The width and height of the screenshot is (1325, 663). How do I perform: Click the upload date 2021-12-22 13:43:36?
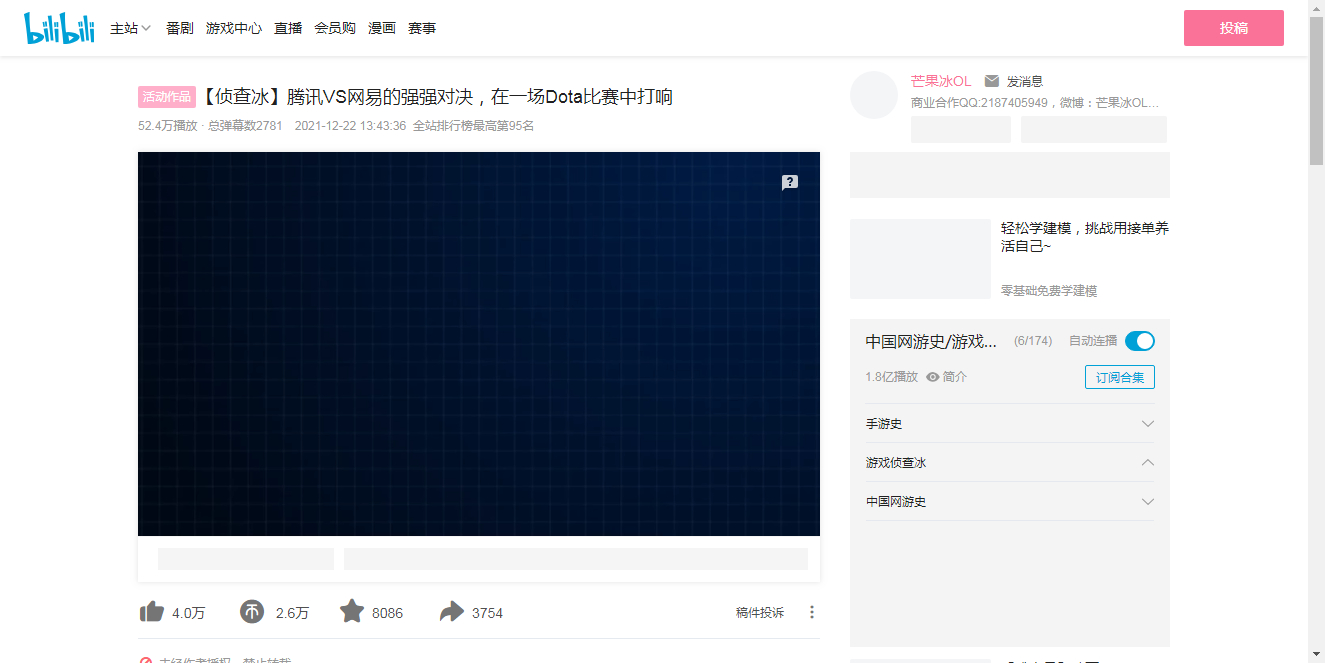pyautogui.click(x=351, y=126)
